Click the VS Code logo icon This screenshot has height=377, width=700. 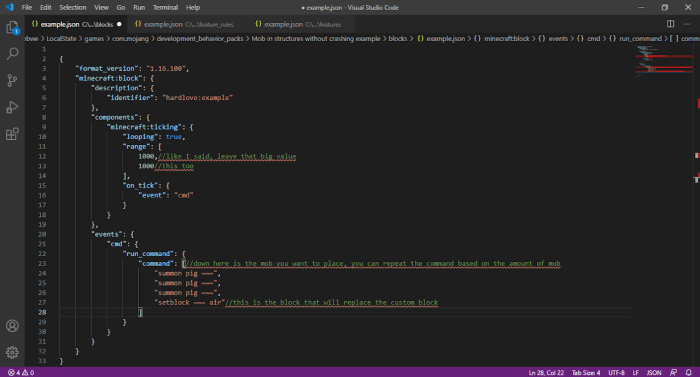pyautogui.click(x=9, y=7)
